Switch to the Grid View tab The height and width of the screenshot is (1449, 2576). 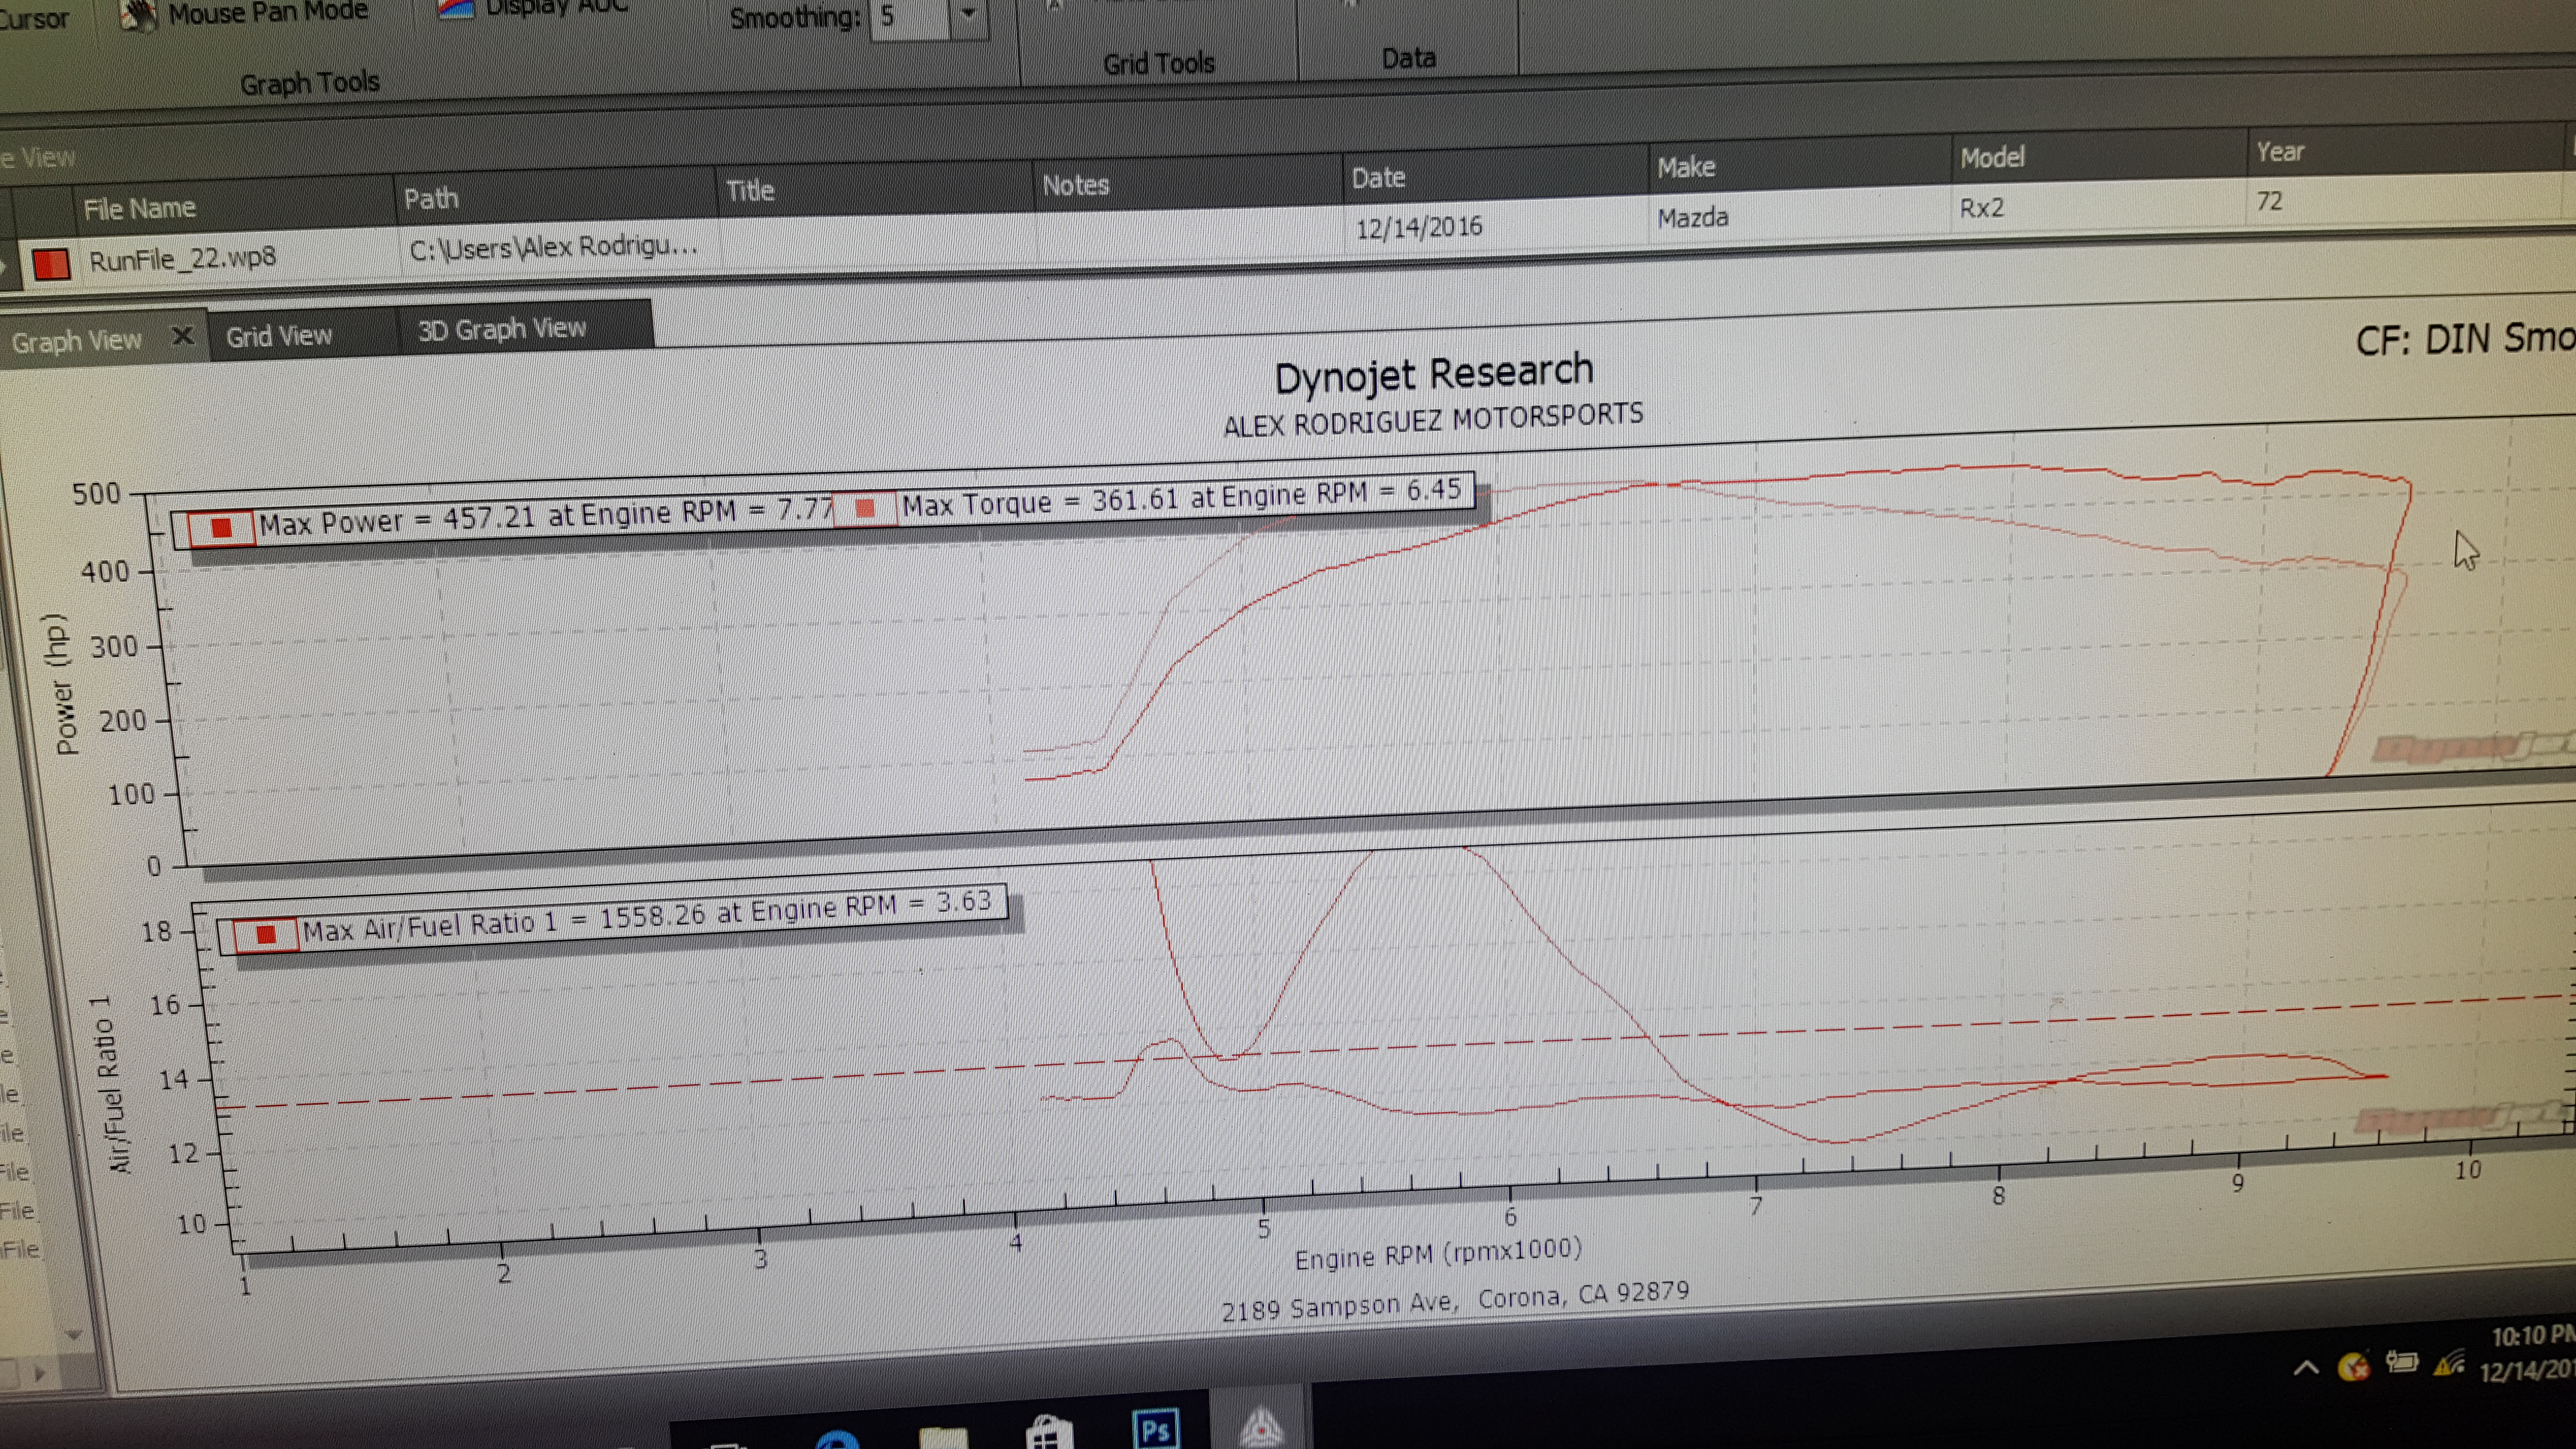pos(279,336)
